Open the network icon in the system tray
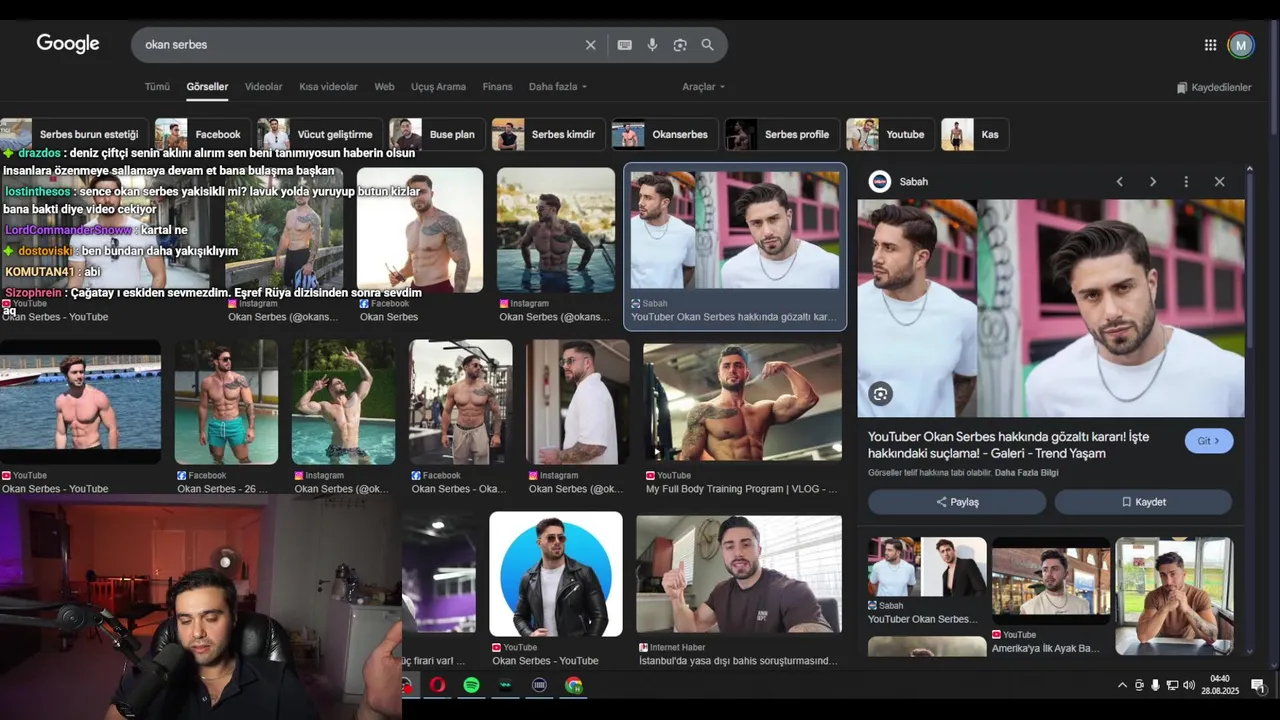 click(x=1172, y=685)
